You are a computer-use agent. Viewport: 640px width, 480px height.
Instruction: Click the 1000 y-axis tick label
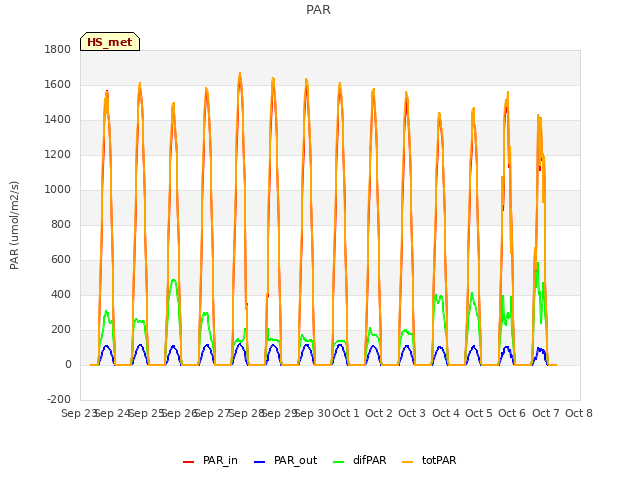58,190
